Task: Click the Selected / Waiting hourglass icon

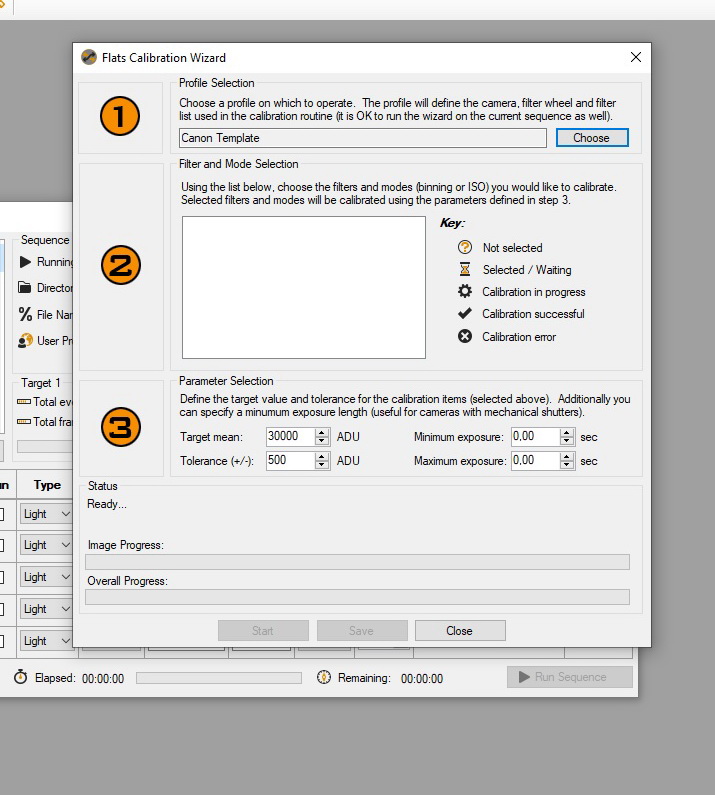Action: click(464, 269)
